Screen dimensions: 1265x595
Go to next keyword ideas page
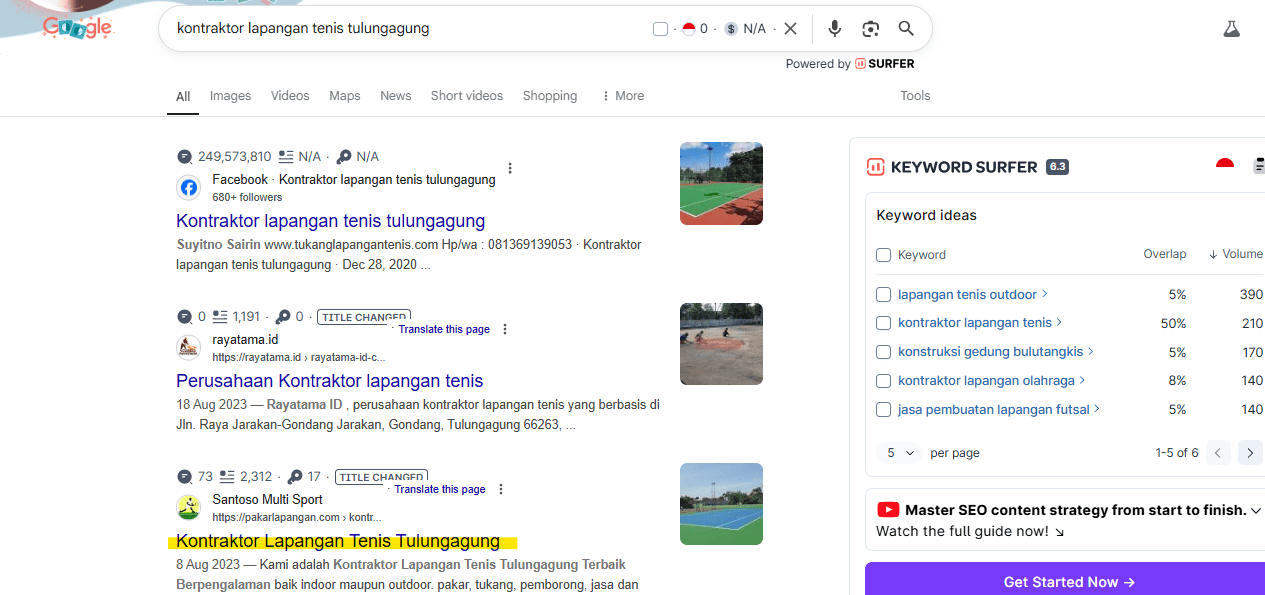(x=1249, y=453)
